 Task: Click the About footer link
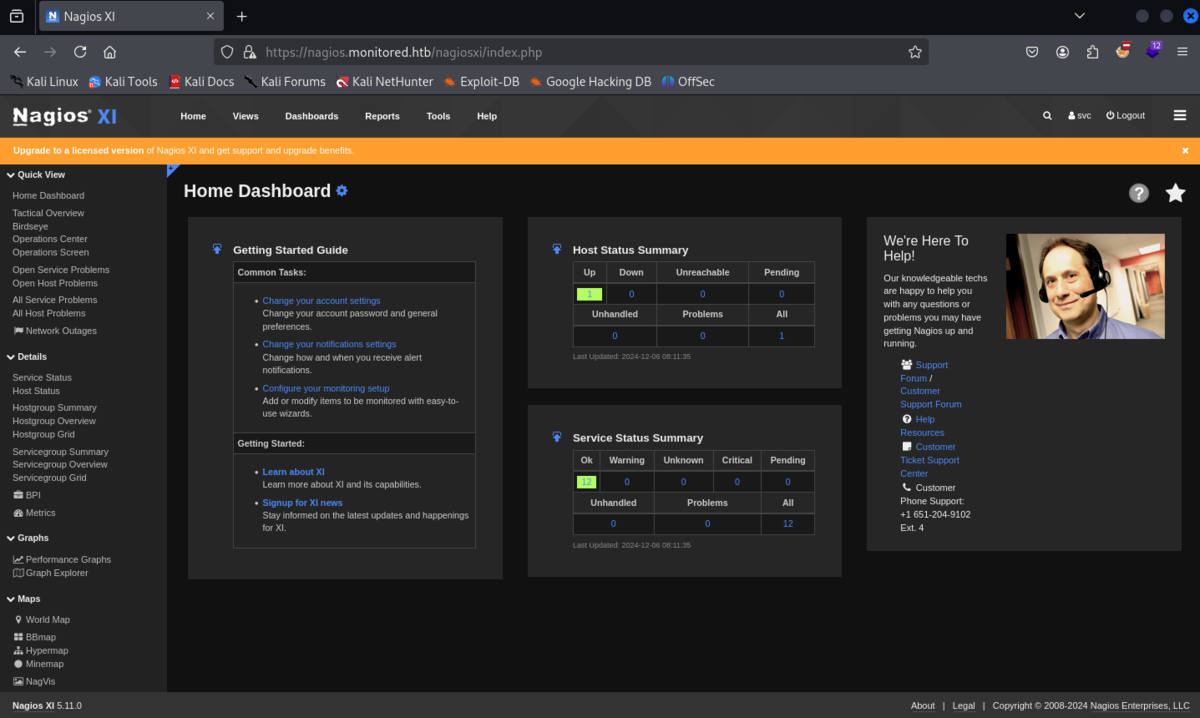tap(923, 706)
